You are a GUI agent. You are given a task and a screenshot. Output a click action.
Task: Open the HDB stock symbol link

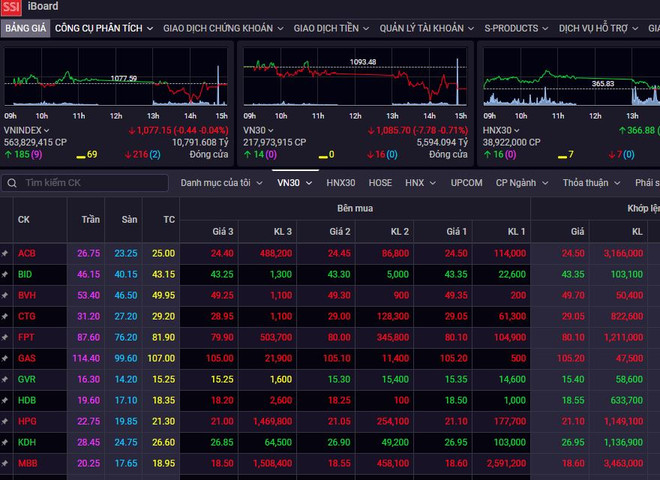(26, 400)
